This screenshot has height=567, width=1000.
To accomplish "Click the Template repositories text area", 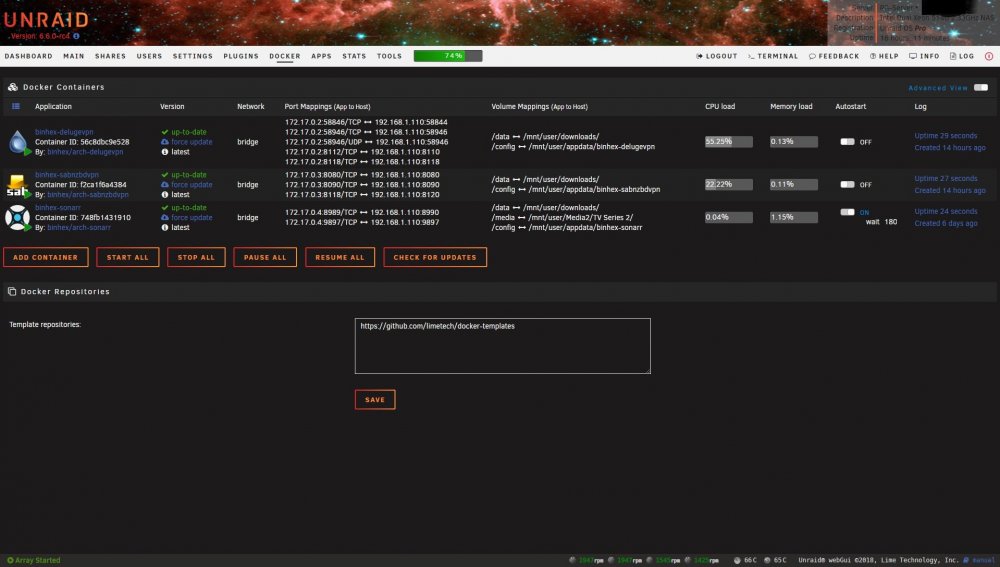I will [x=503, y=346].
